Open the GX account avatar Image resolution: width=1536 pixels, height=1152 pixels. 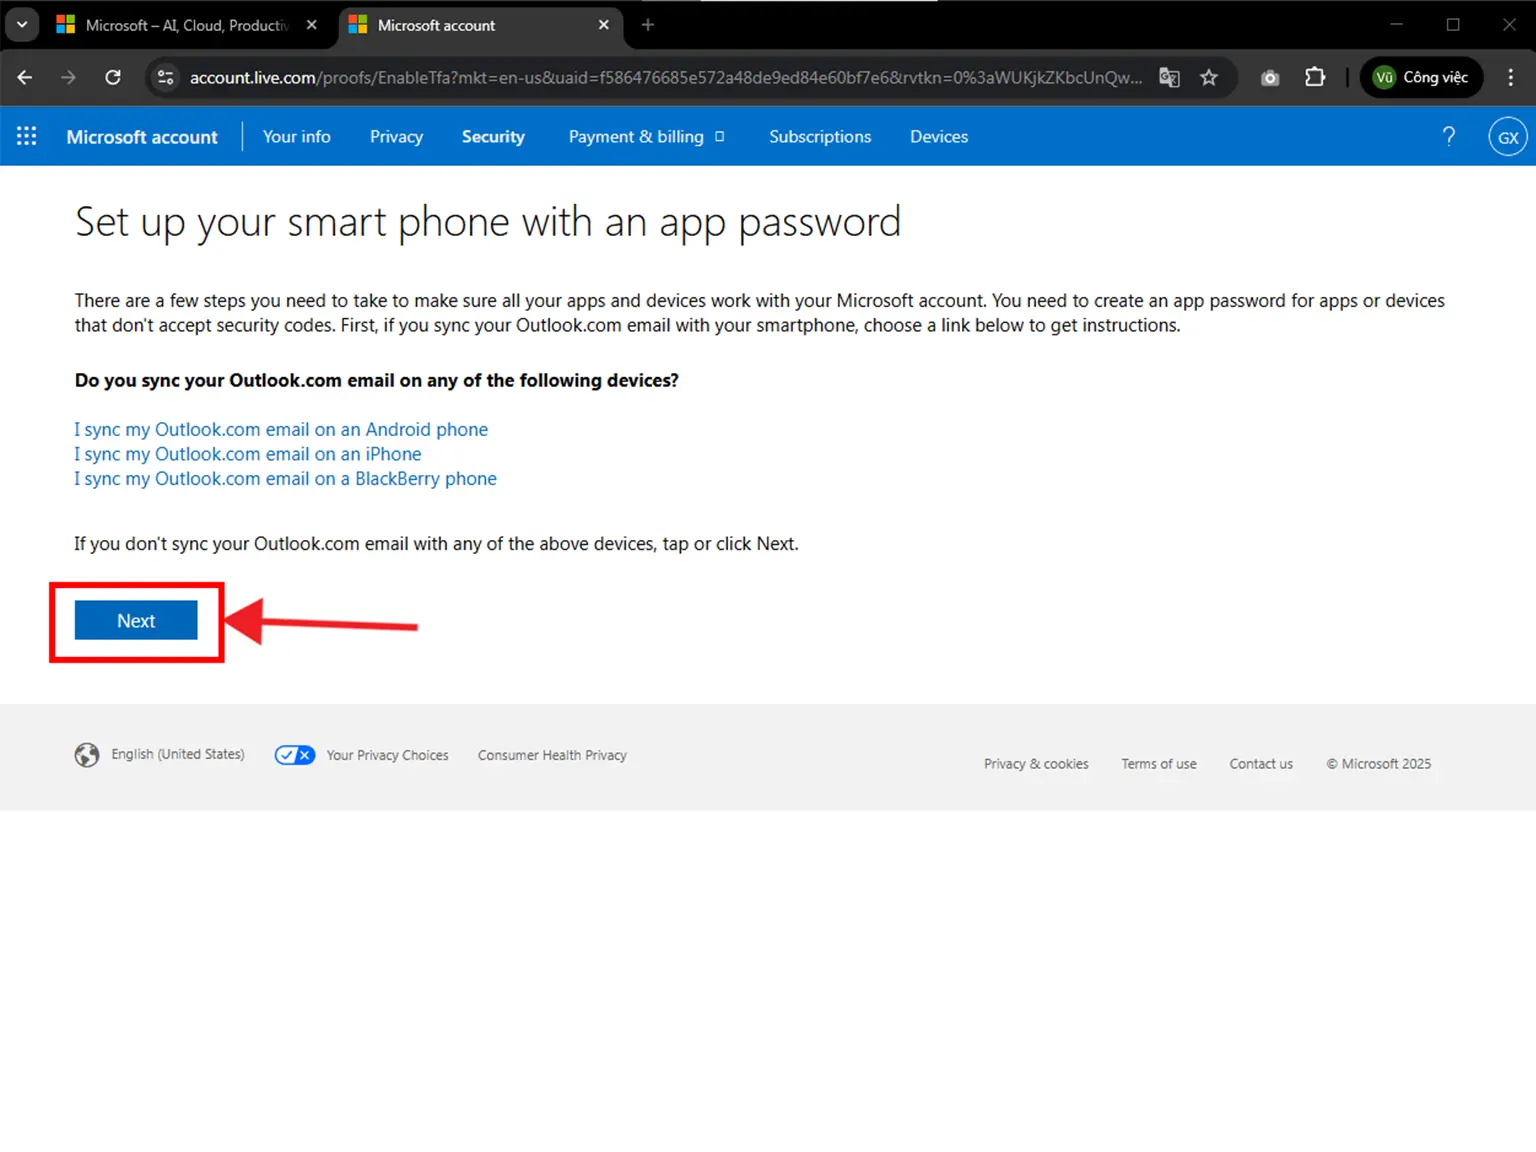(x=1507, y=136)
